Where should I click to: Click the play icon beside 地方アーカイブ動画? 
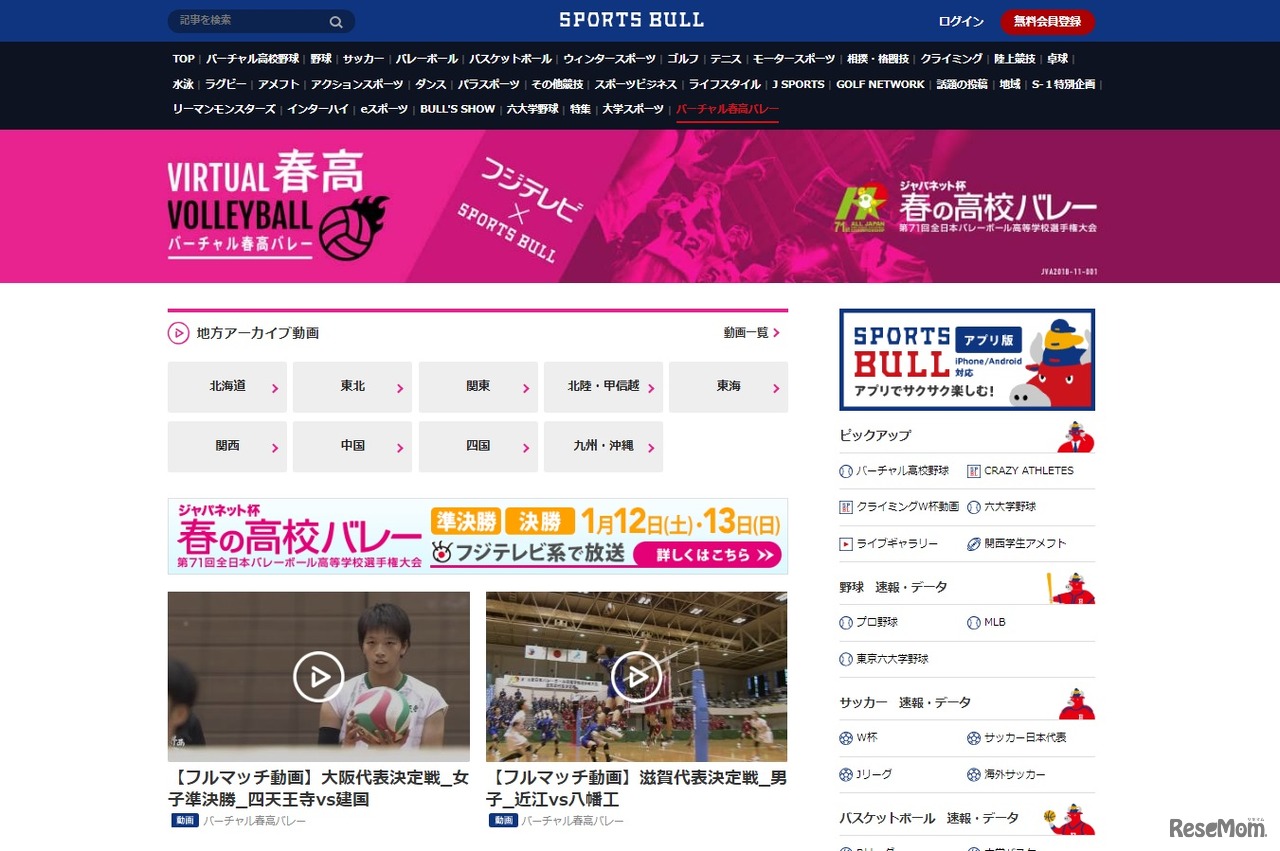(x=178, y=333)
